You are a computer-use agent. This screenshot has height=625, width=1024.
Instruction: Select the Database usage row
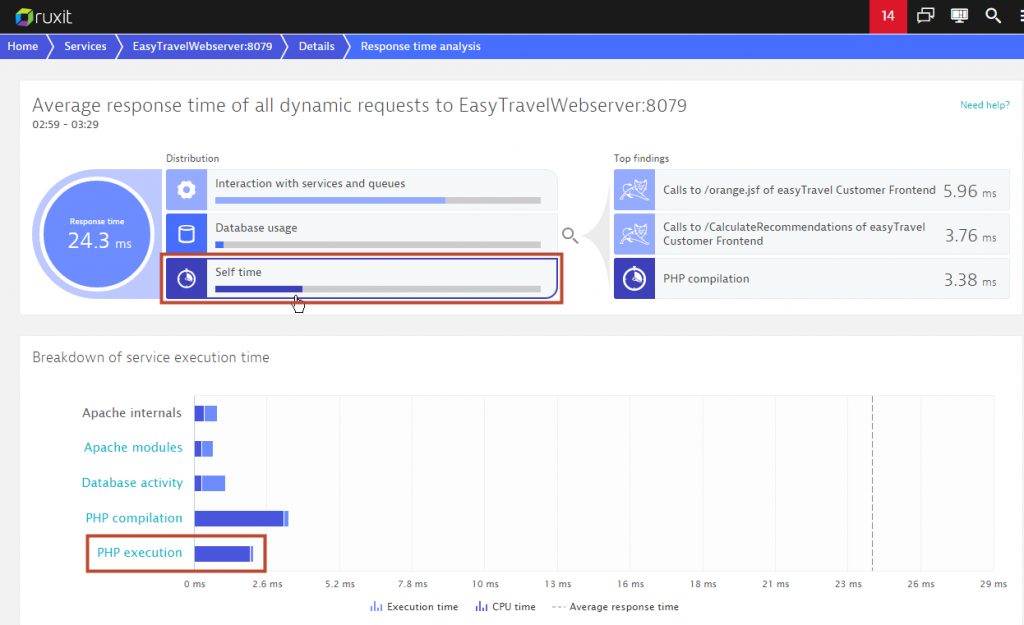click(x=362, y=233)
